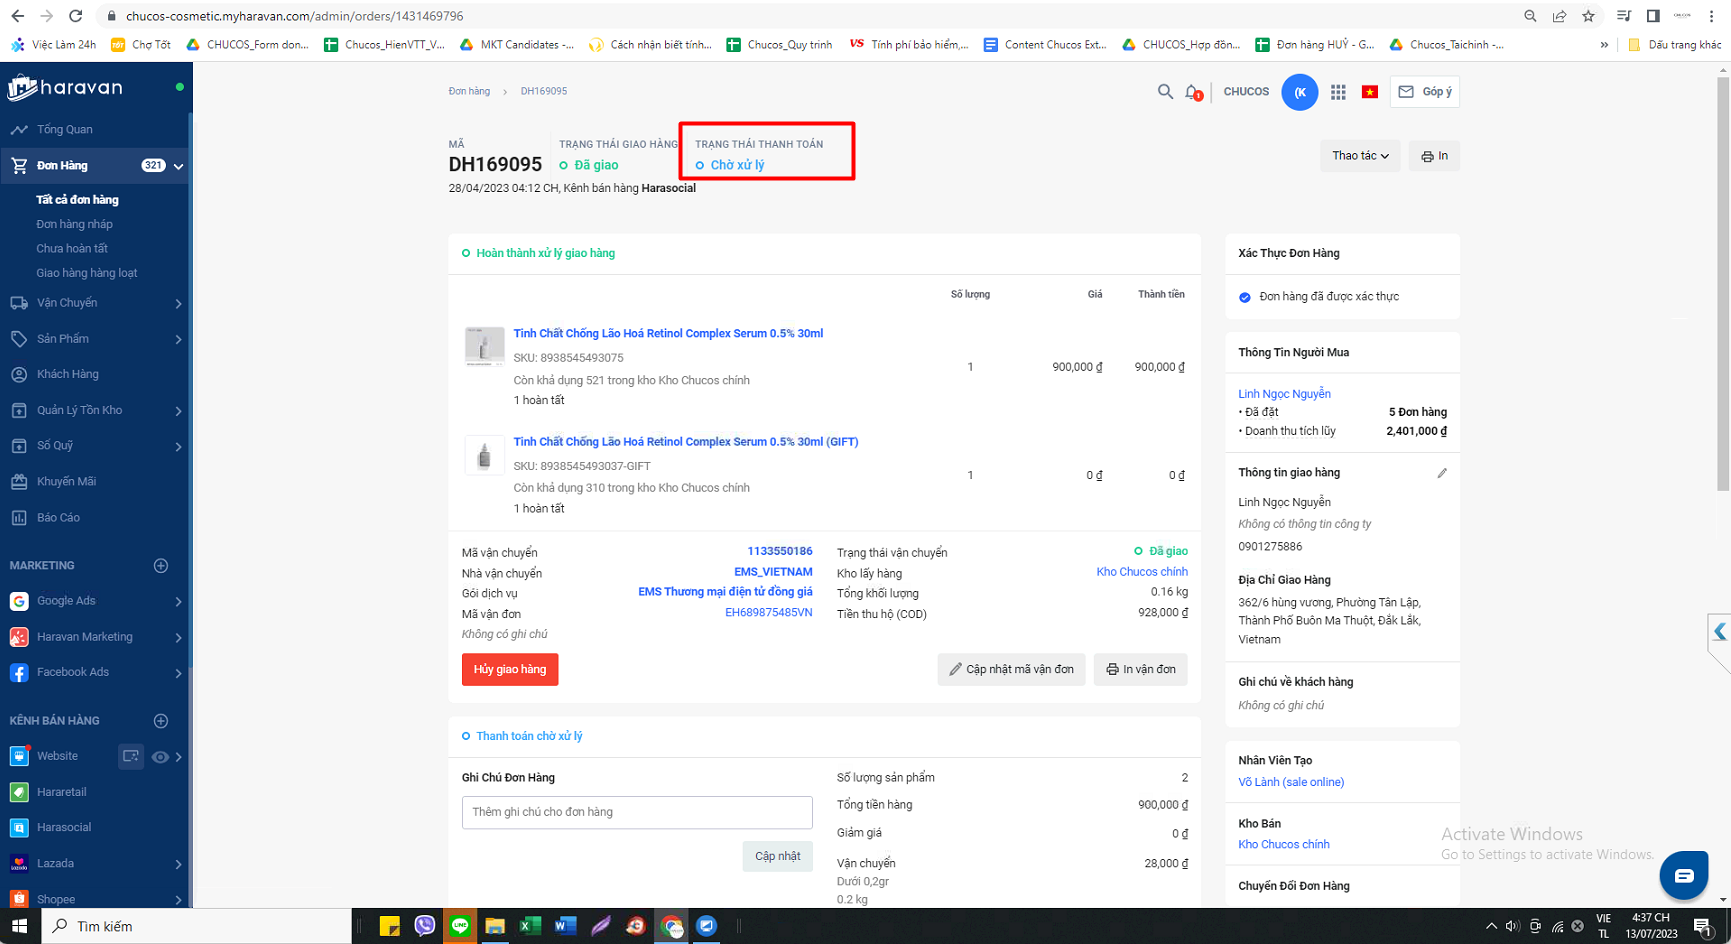Open tracking code EH689875485VN

(x=768, y=613)
